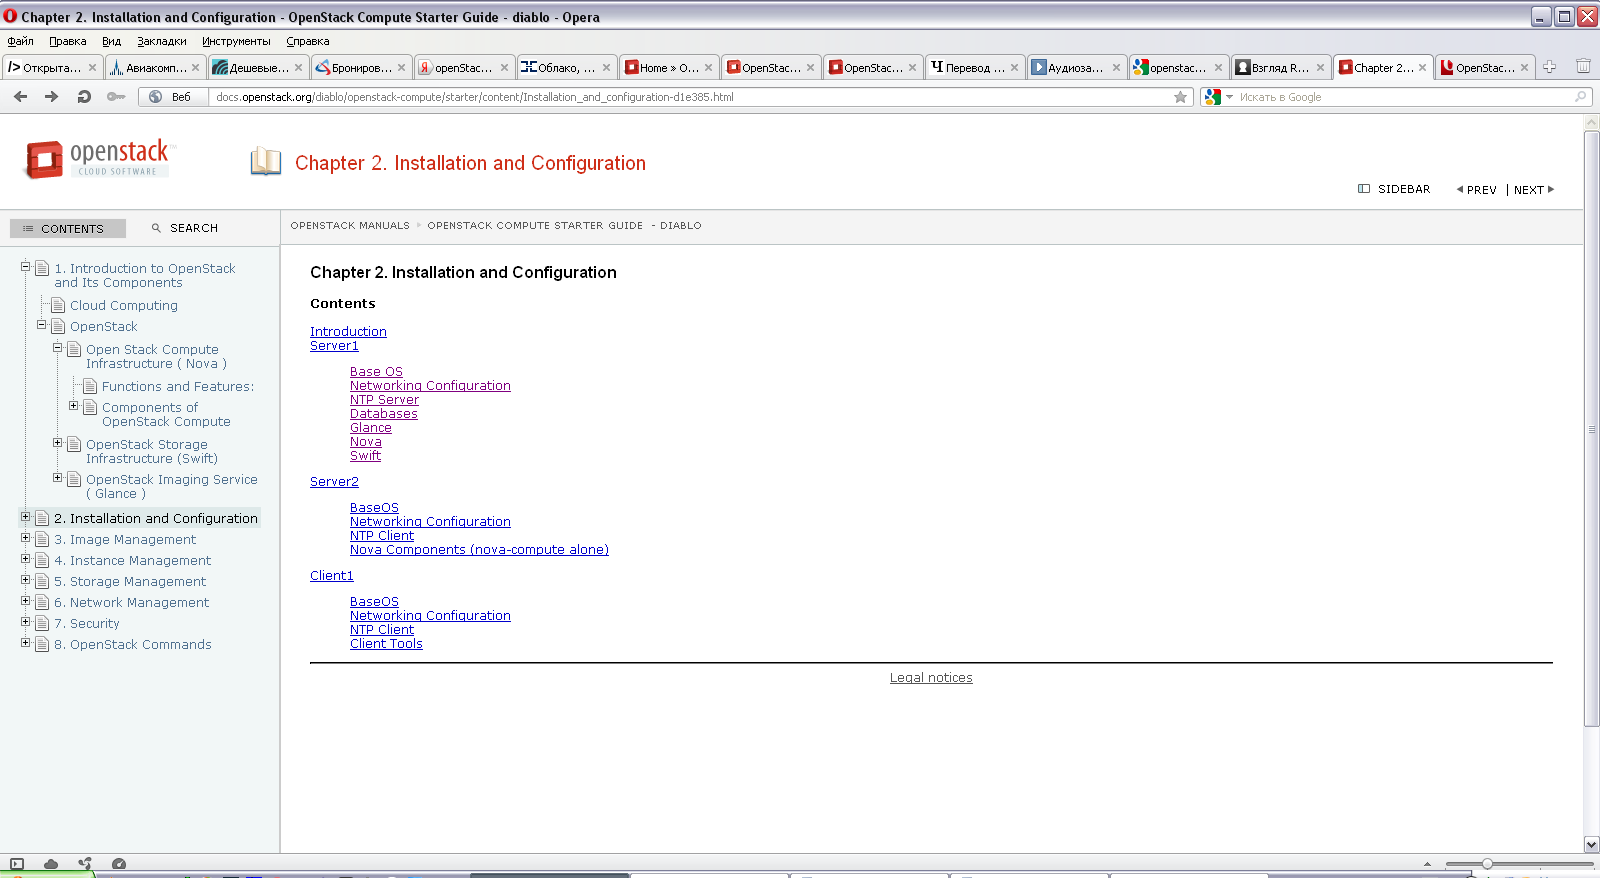
Task: Reload the current page
Action: coord(84,96)
